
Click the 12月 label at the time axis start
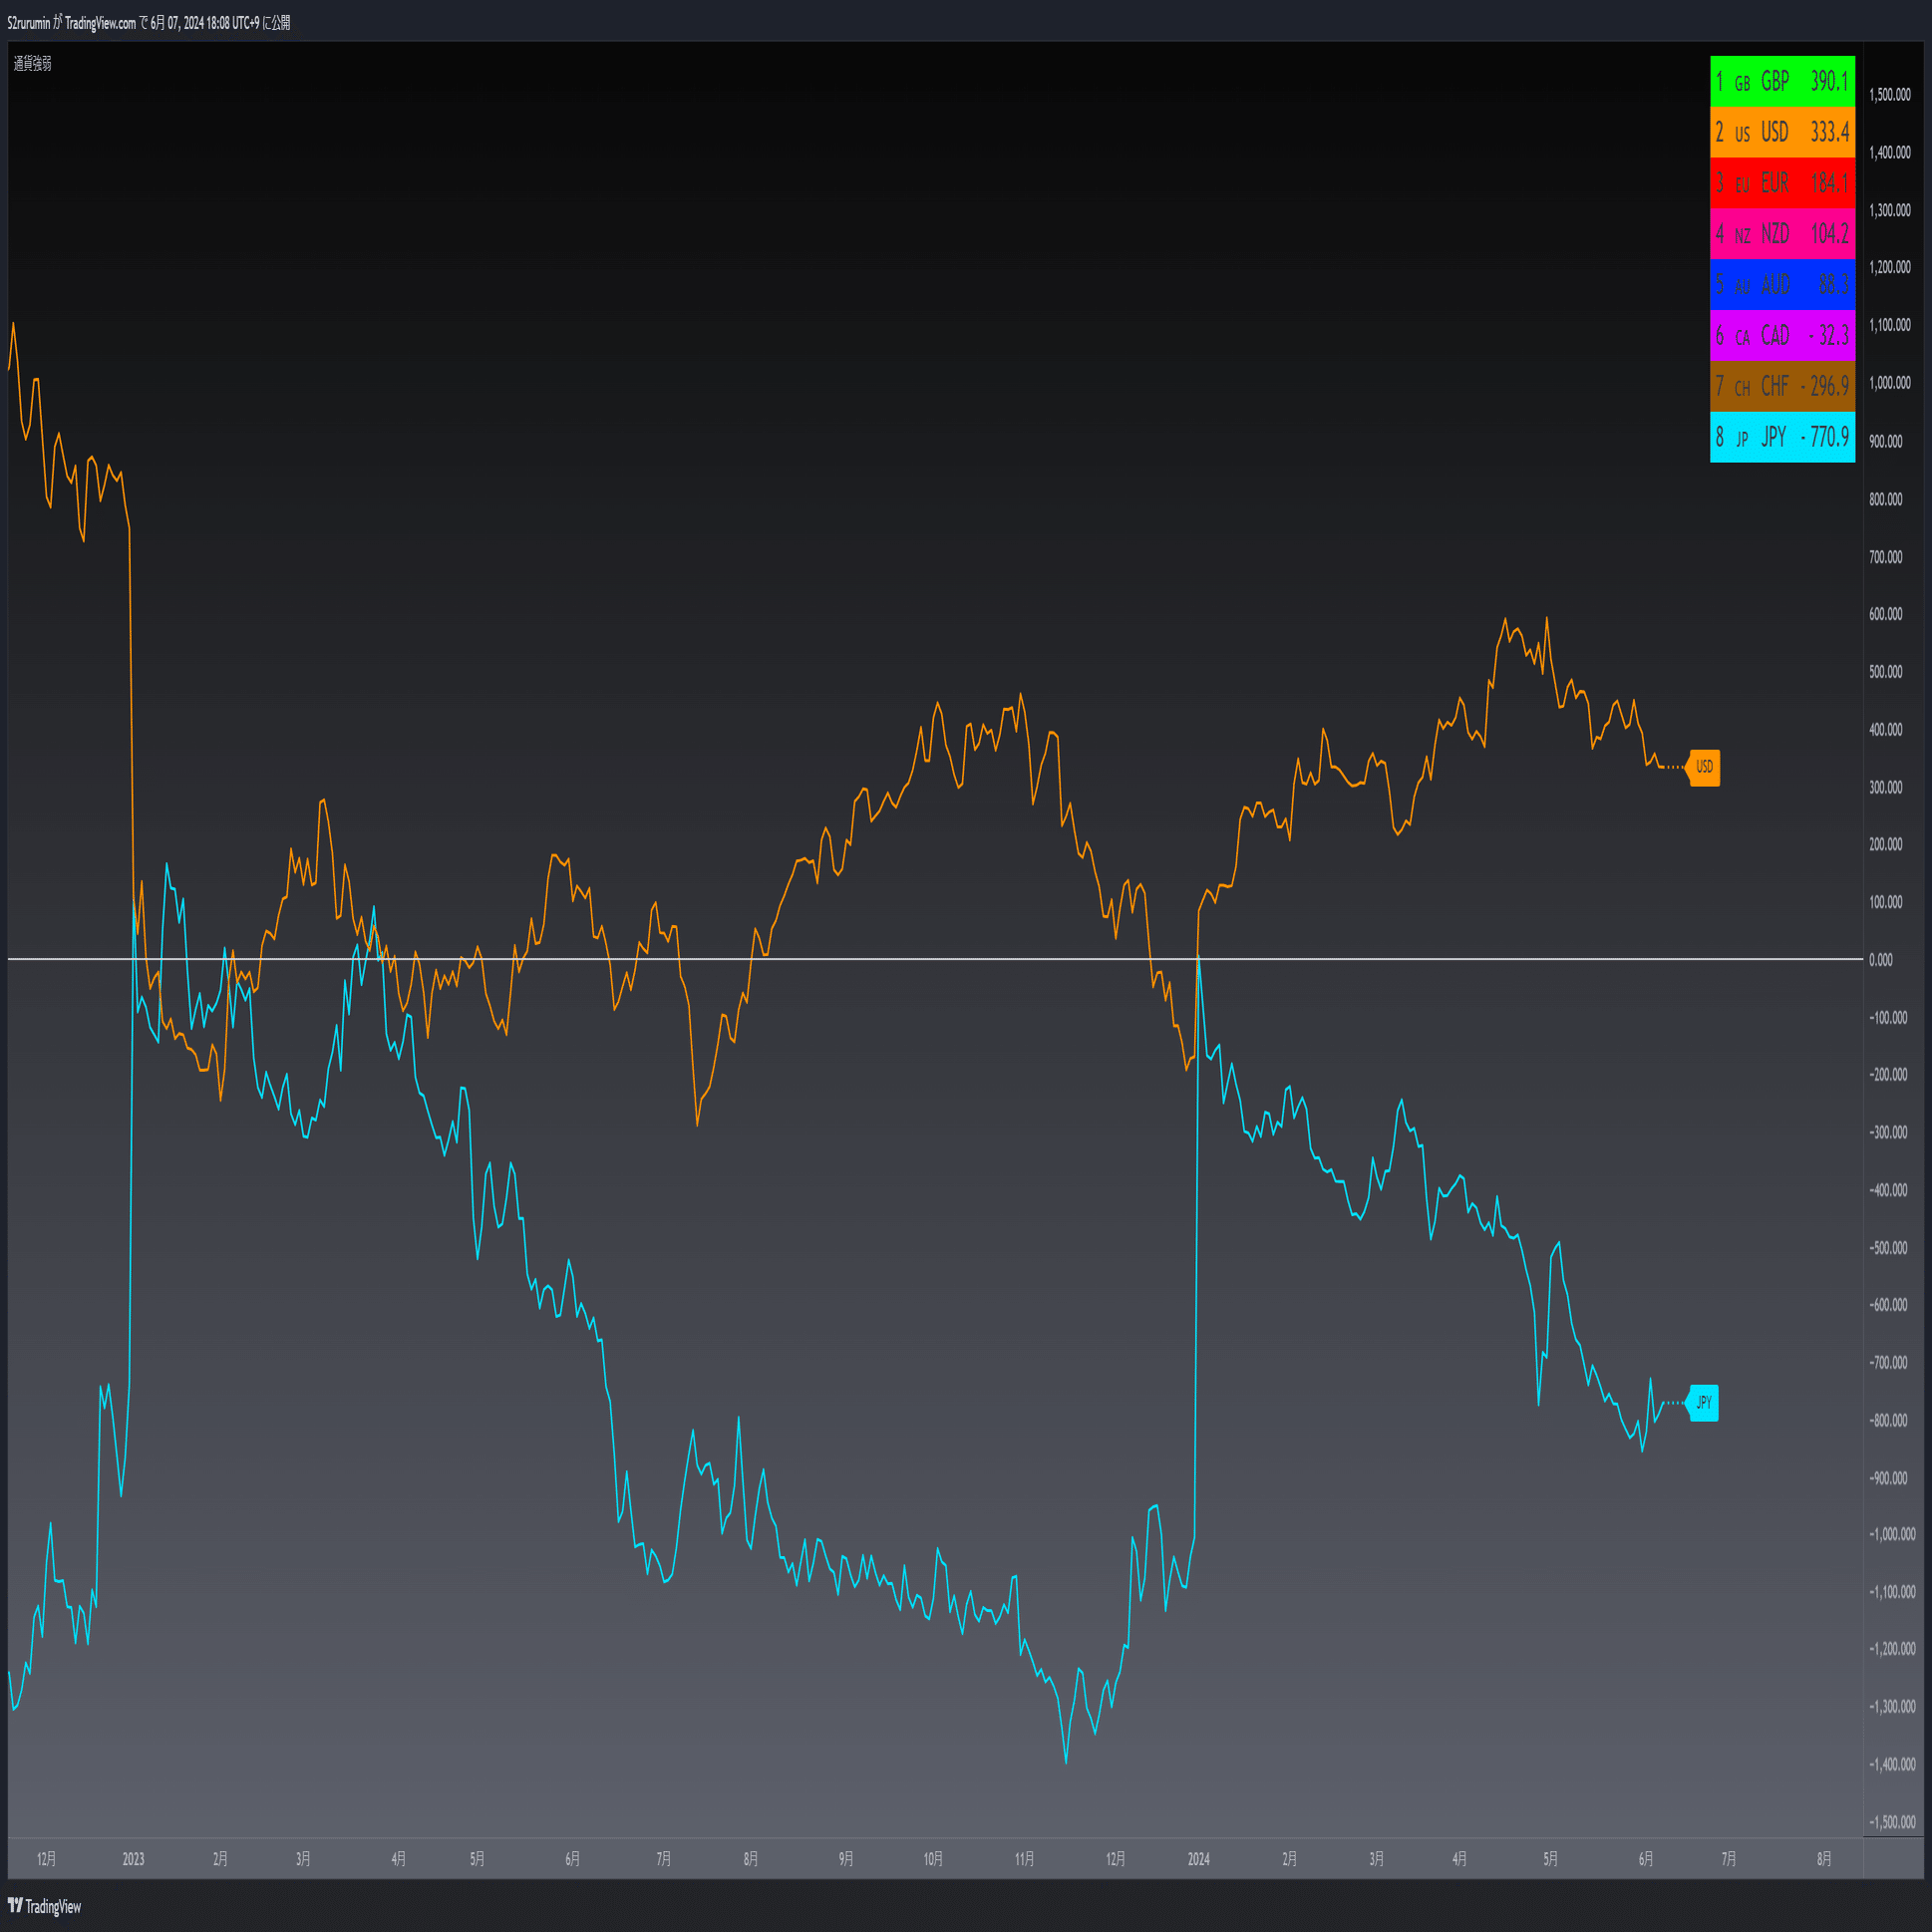[46, 1859]
